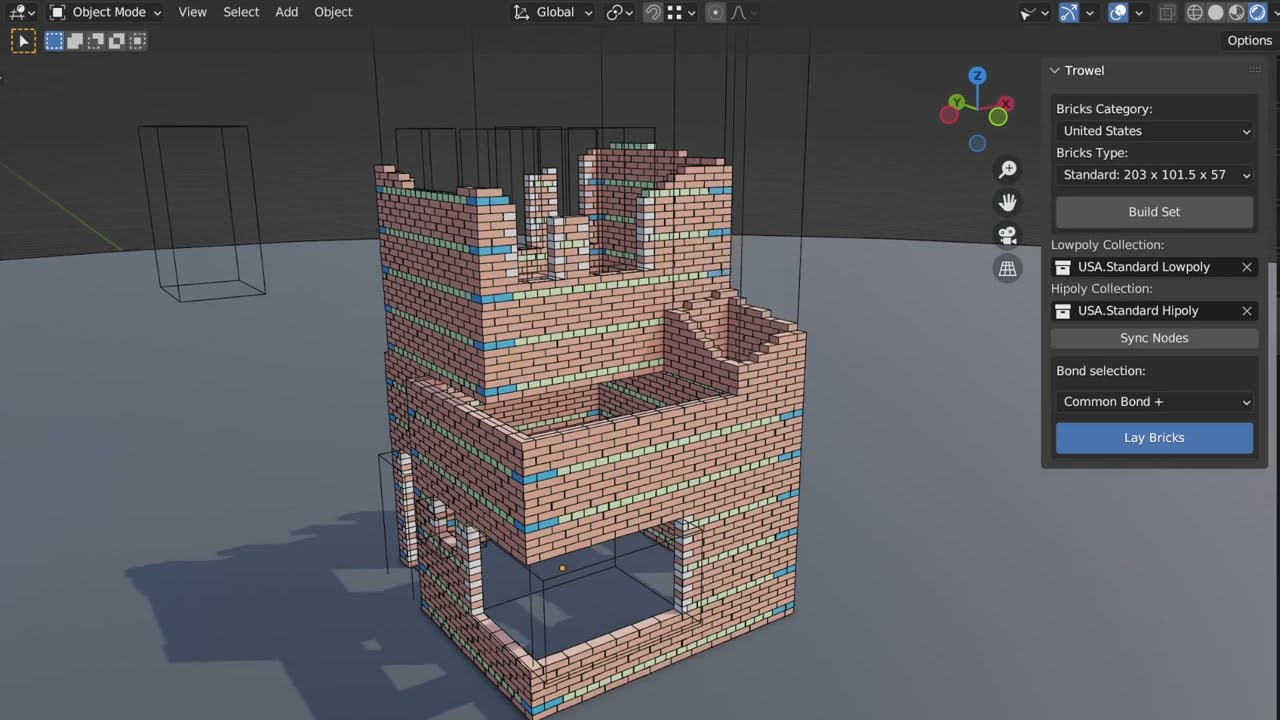The width and height of the screenshot is (1280, 720).
Task: Activate the Zoom magnifier in viewport sidebar
Action: coord(1007,169)
